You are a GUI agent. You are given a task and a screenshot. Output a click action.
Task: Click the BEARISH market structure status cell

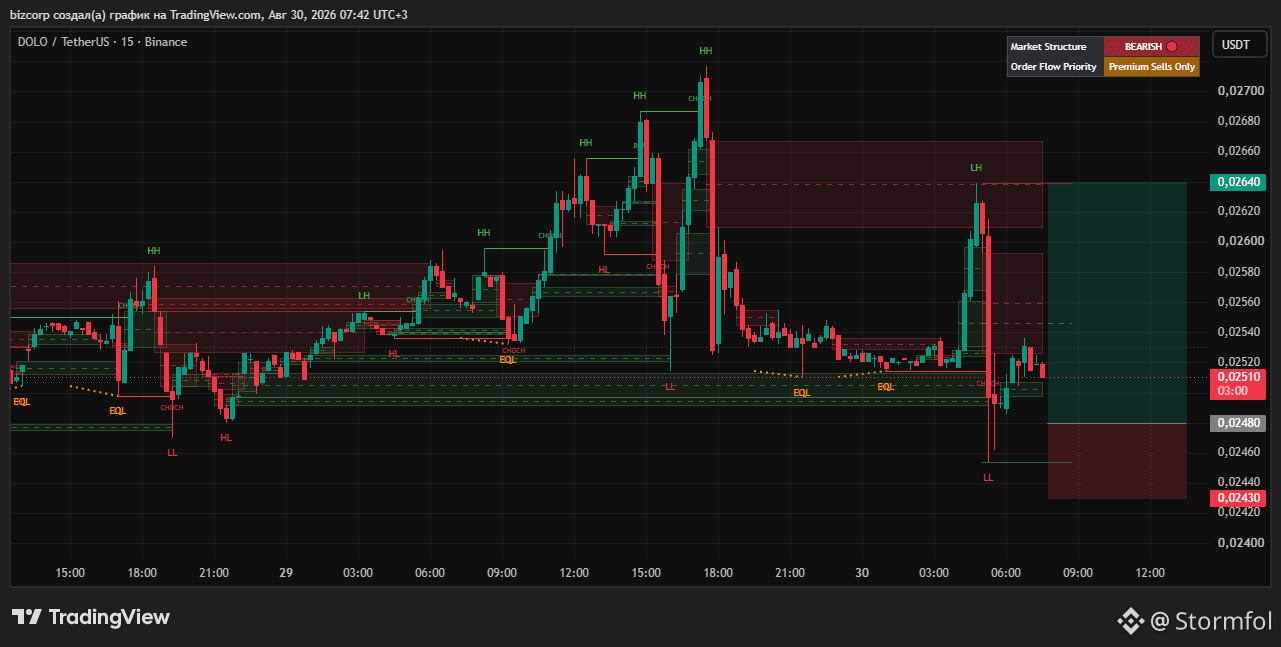point(1153,46)
